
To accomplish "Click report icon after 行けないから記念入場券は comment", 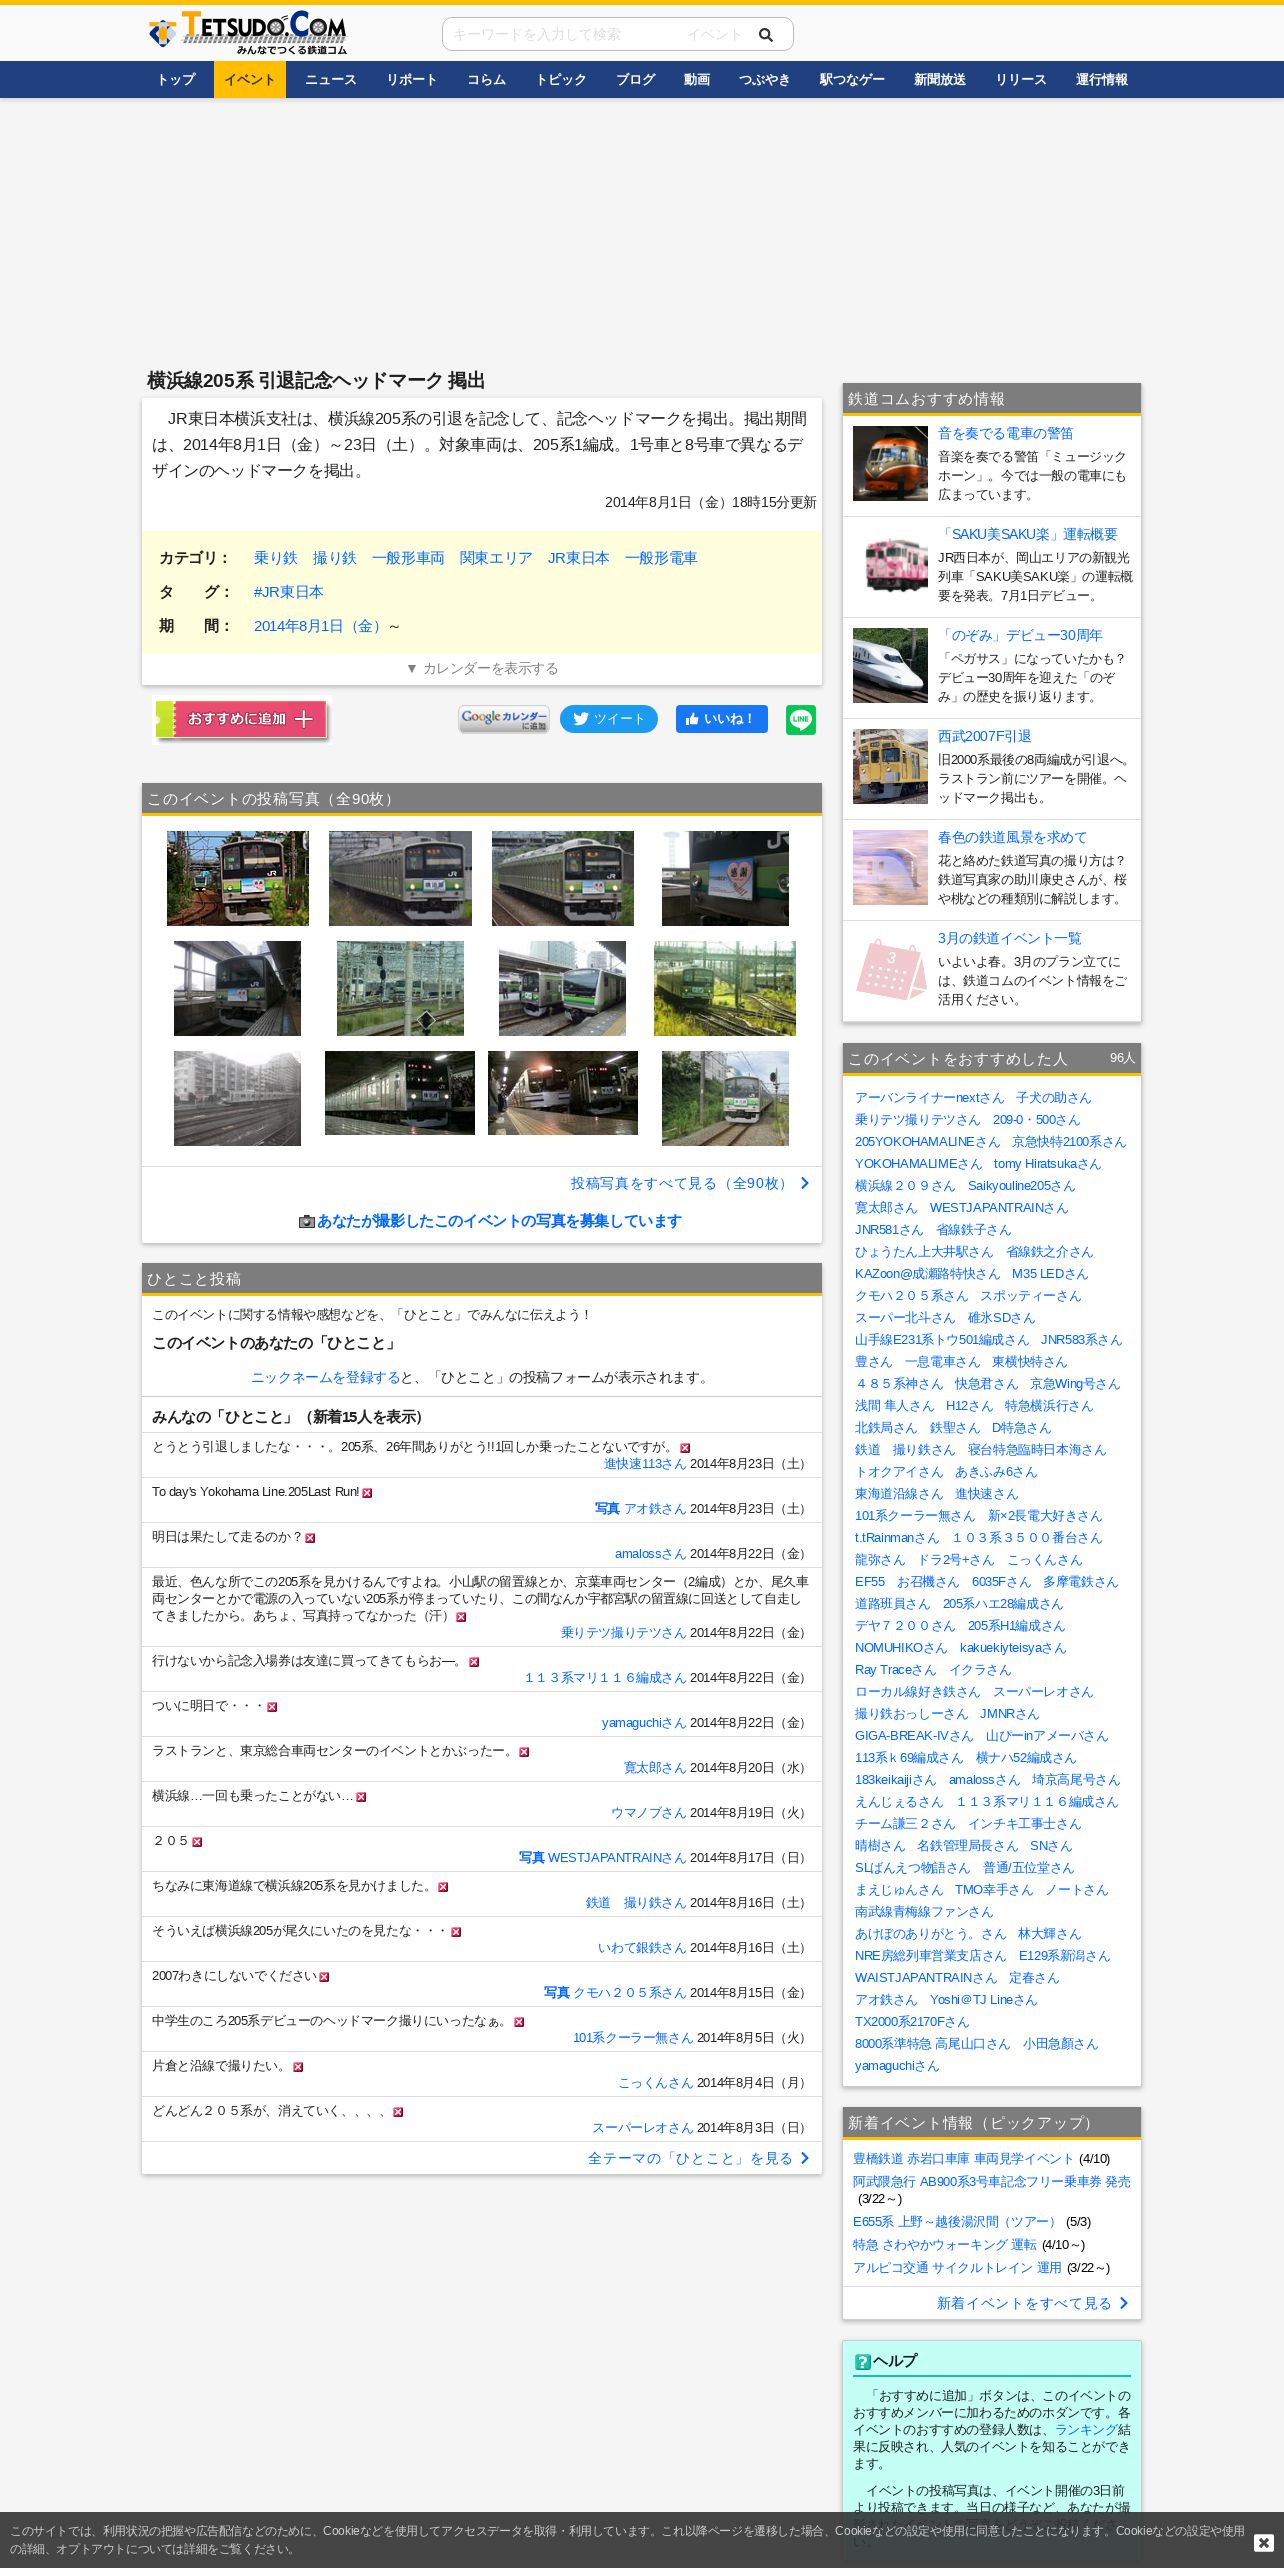I will pos(474,1662).
